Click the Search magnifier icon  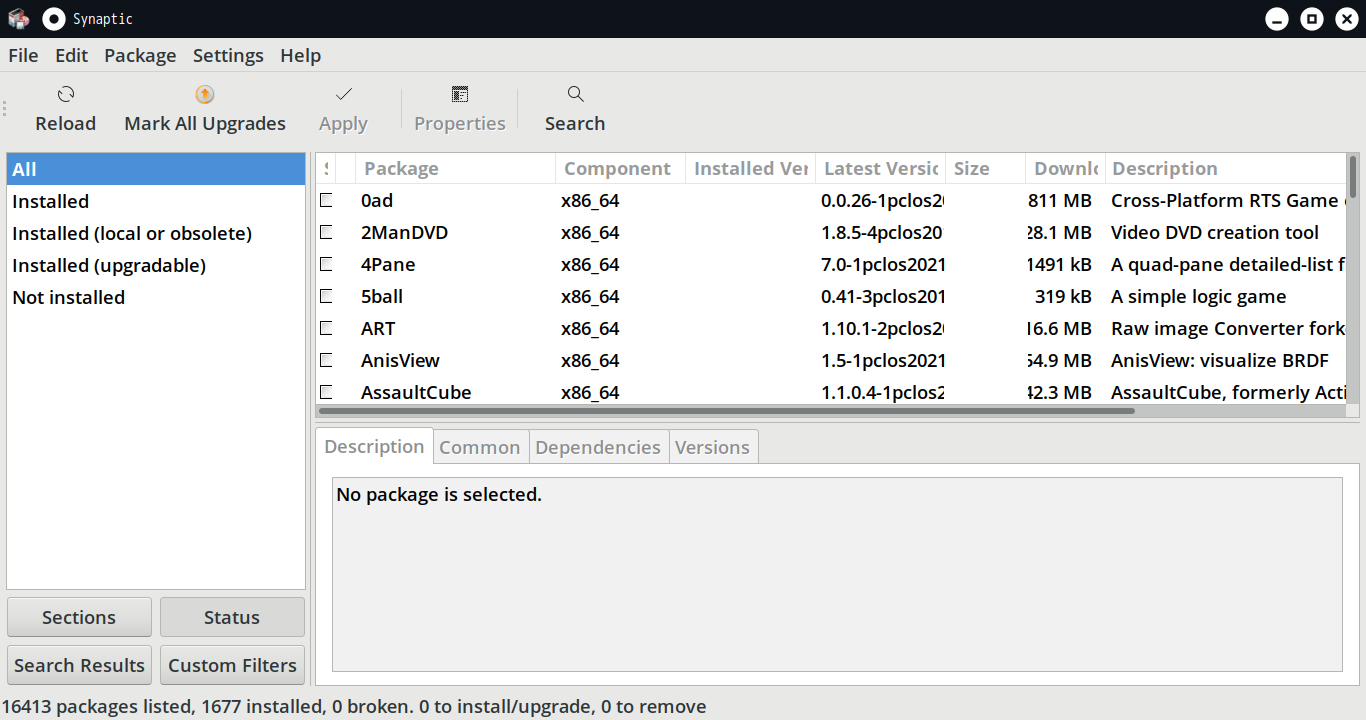coord(575,94)
